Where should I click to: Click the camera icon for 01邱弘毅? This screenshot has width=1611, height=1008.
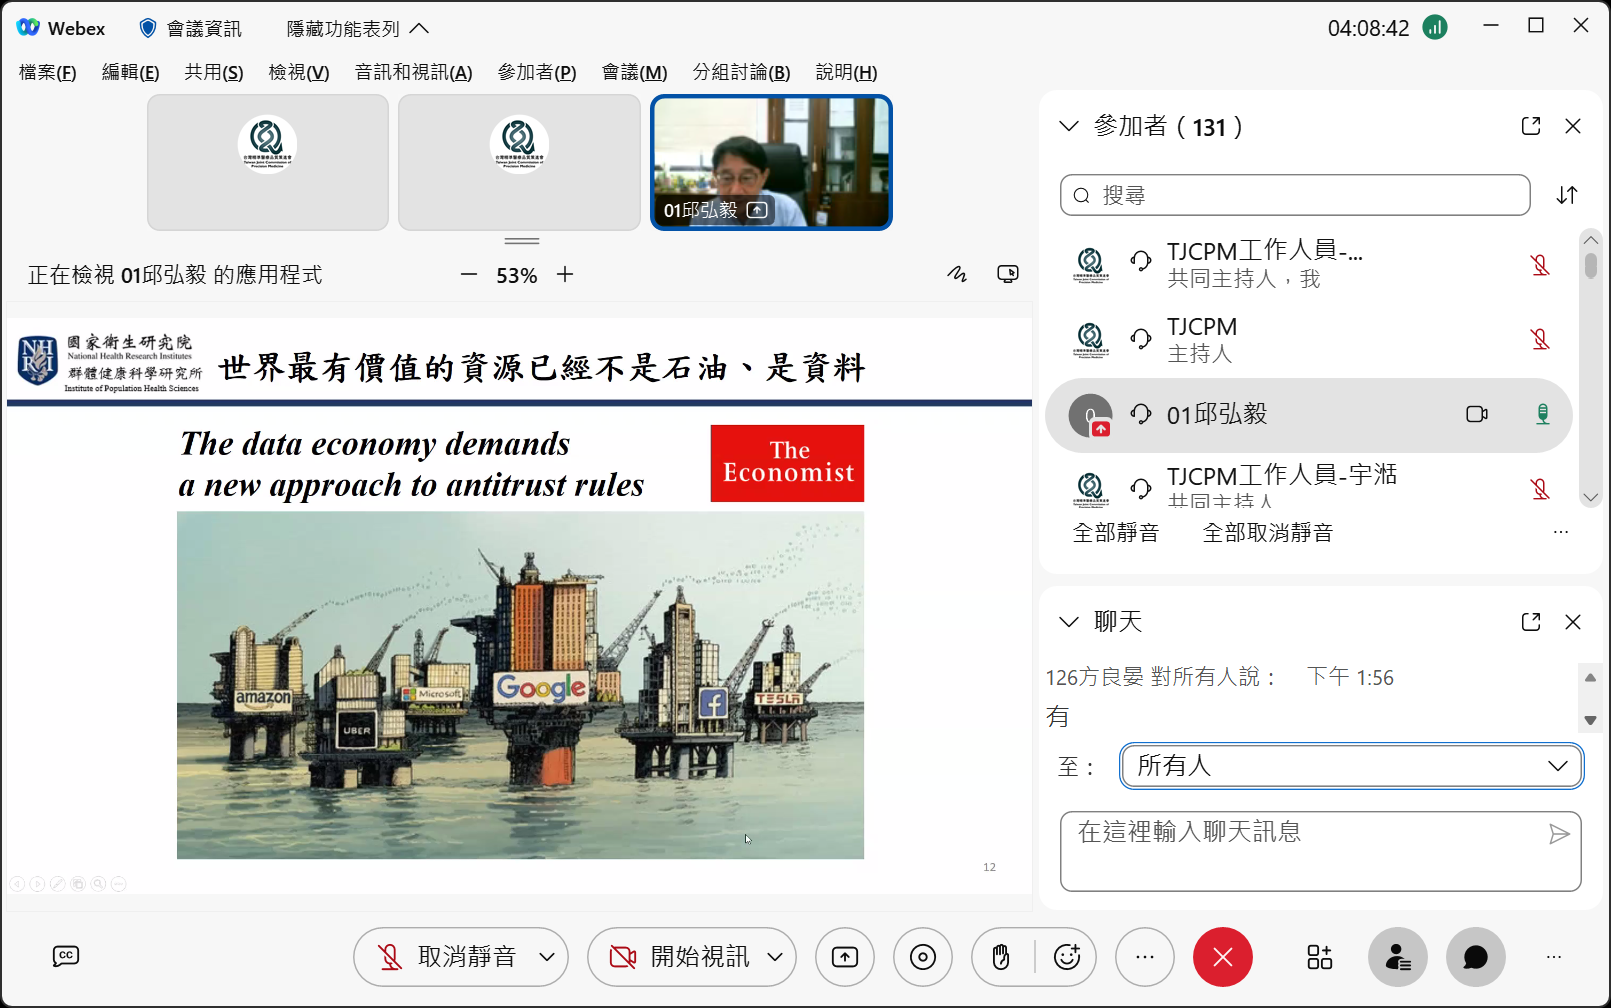[1477, 414]
